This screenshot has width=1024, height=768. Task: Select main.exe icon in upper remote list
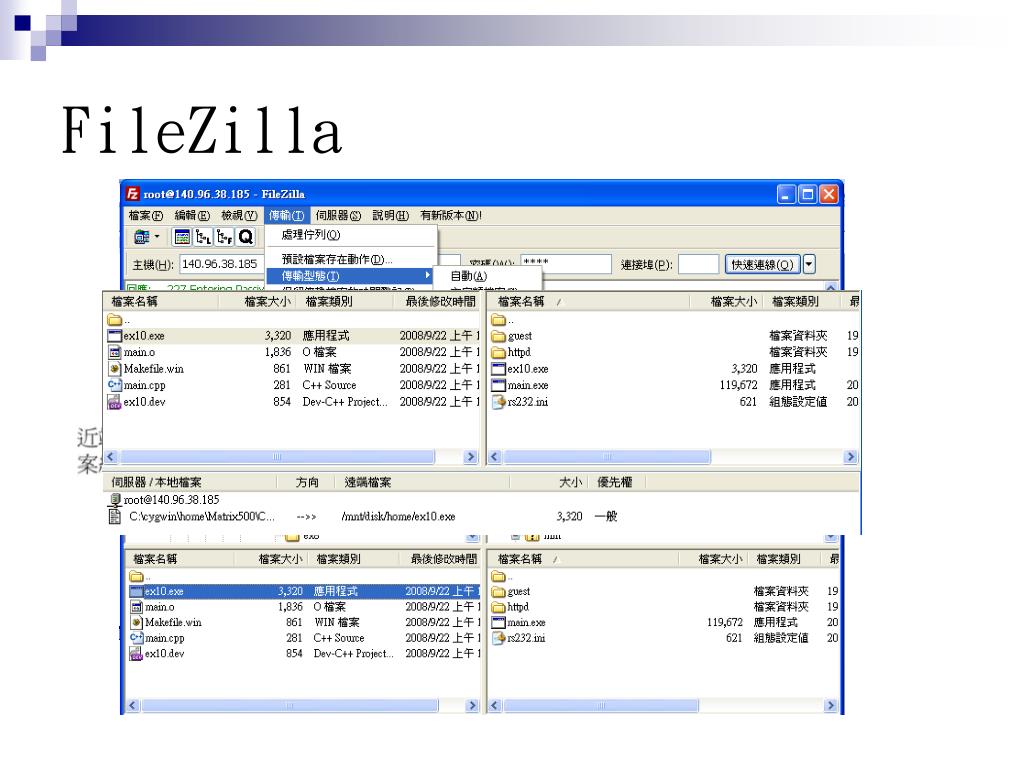point(499,385)
